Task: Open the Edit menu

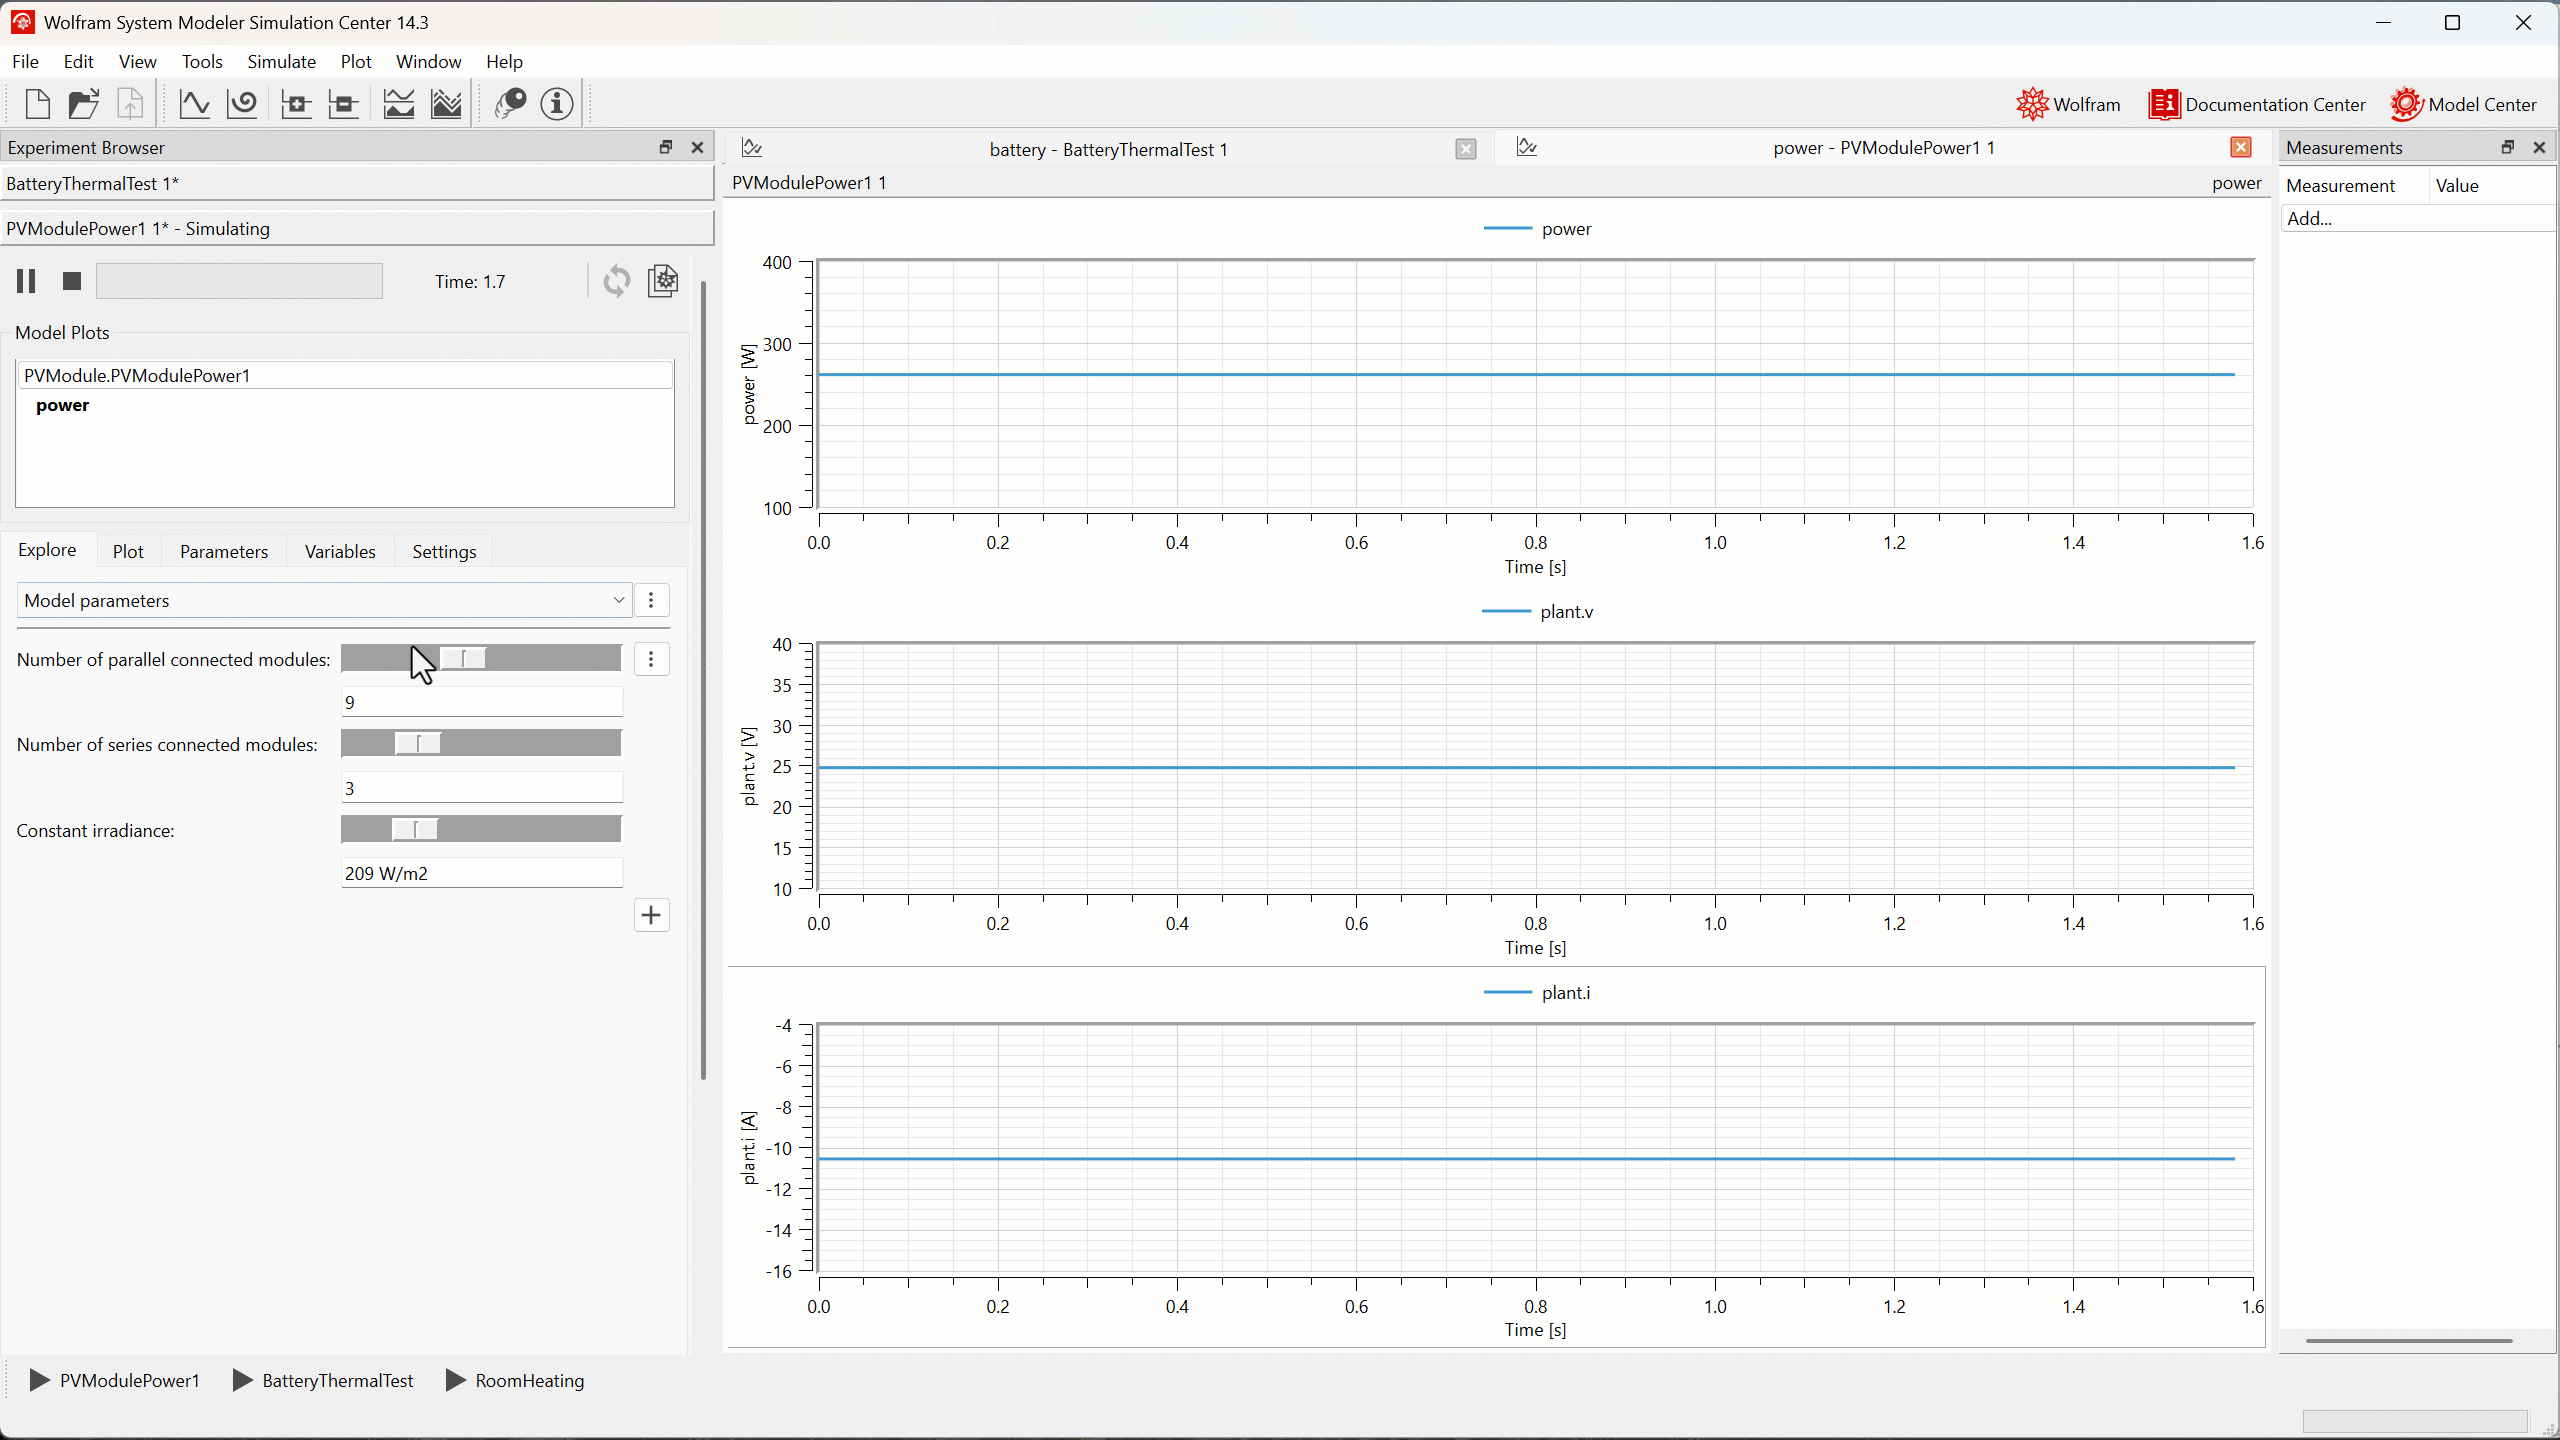Action: (x=78, y=61)
